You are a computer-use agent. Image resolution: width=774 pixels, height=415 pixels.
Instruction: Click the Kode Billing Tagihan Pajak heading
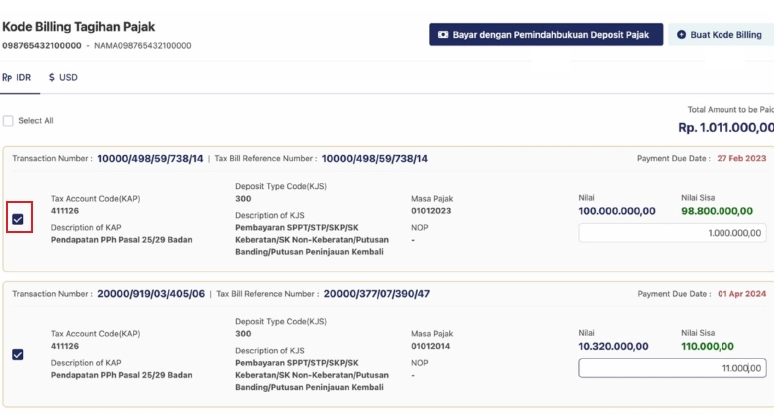tap(79, 27)
